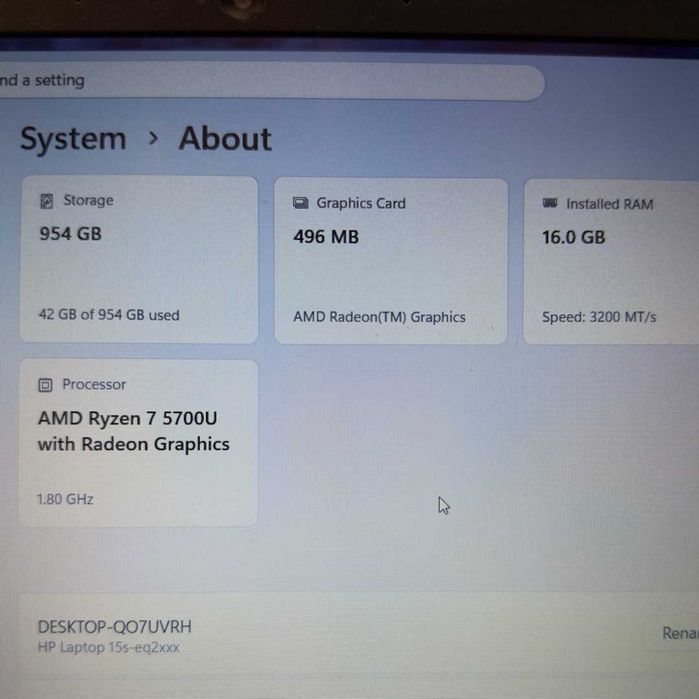Image resolution: width=699 pixels, height=699 pixels.
Task: Open the Storage card
Action: click(x=139, y=259)
